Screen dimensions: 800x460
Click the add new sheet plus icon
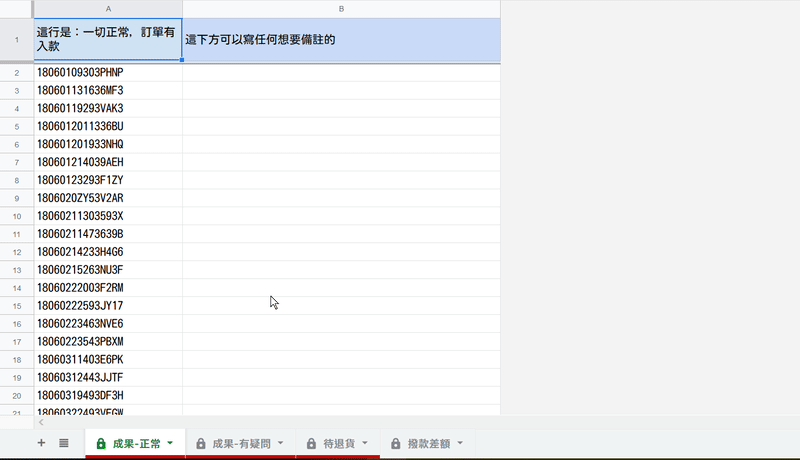point(41,443)
